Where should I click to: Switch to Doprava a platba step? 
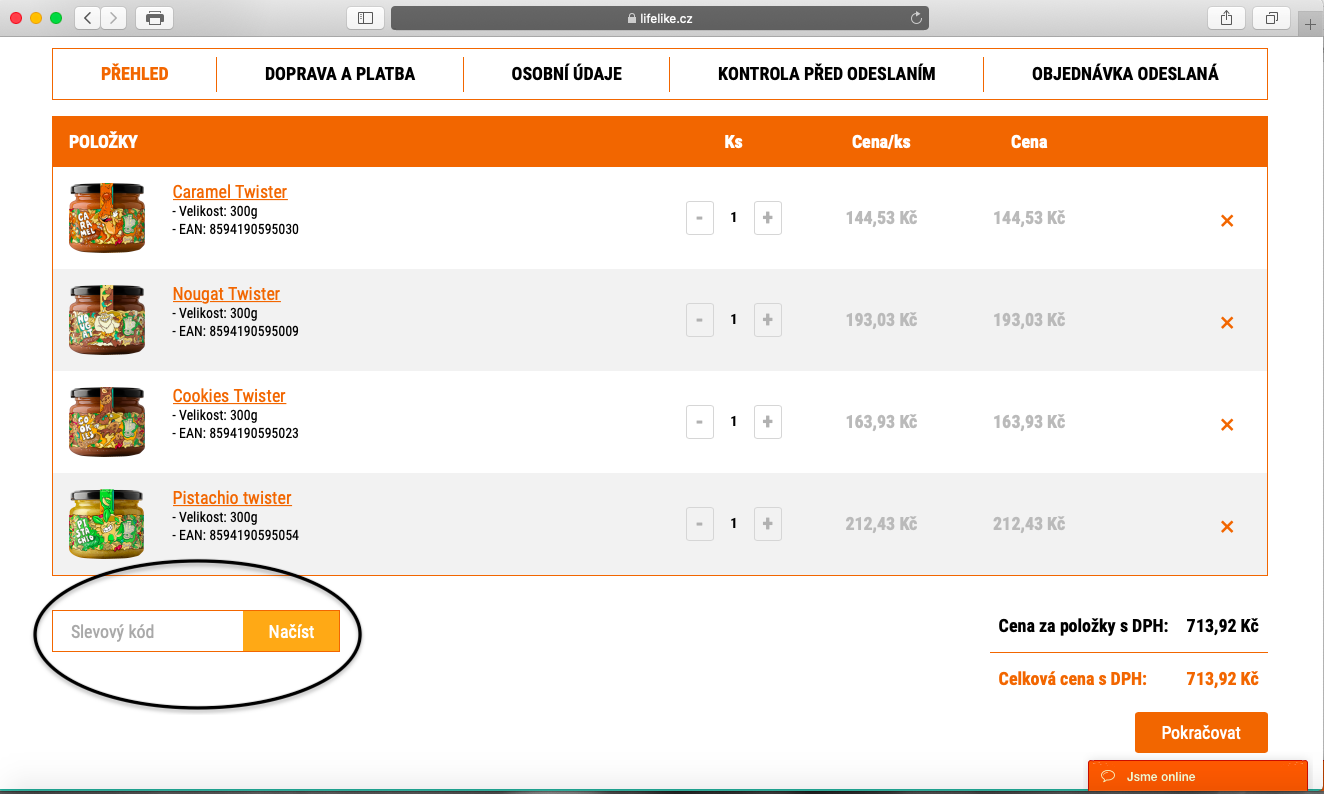[340, 74]
